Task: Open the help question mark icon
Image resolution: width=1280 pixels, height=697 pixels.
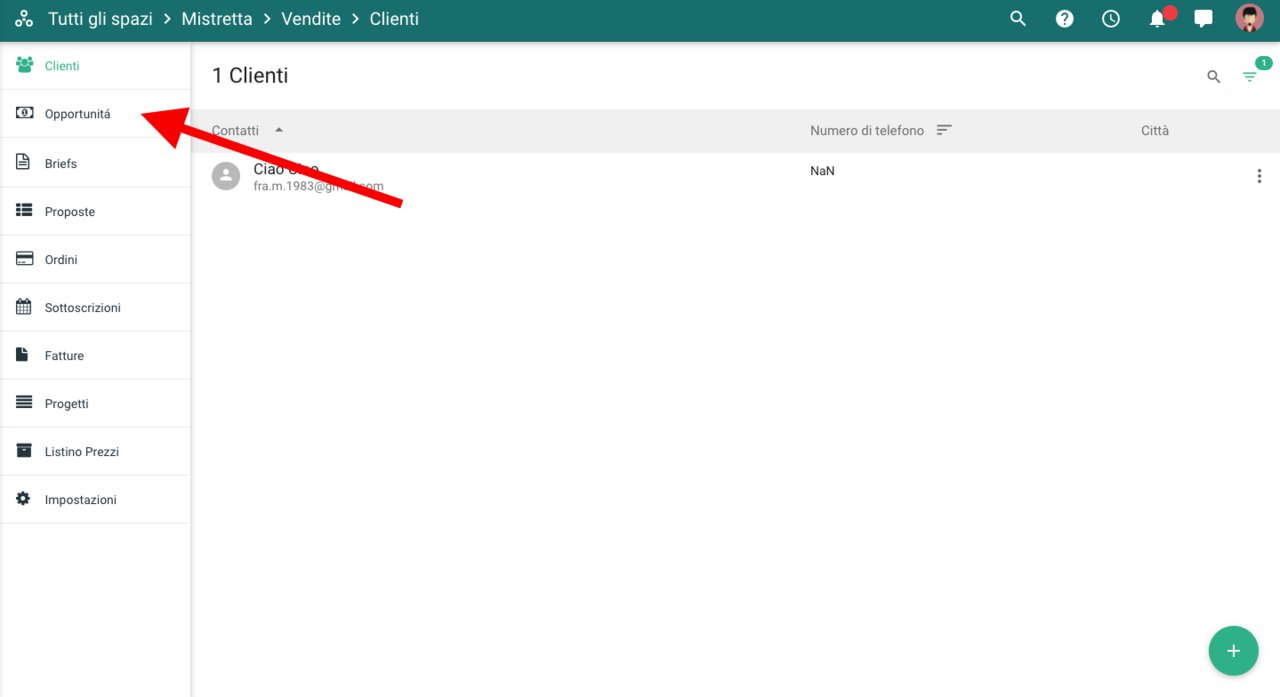Action: coord(1064,19)
